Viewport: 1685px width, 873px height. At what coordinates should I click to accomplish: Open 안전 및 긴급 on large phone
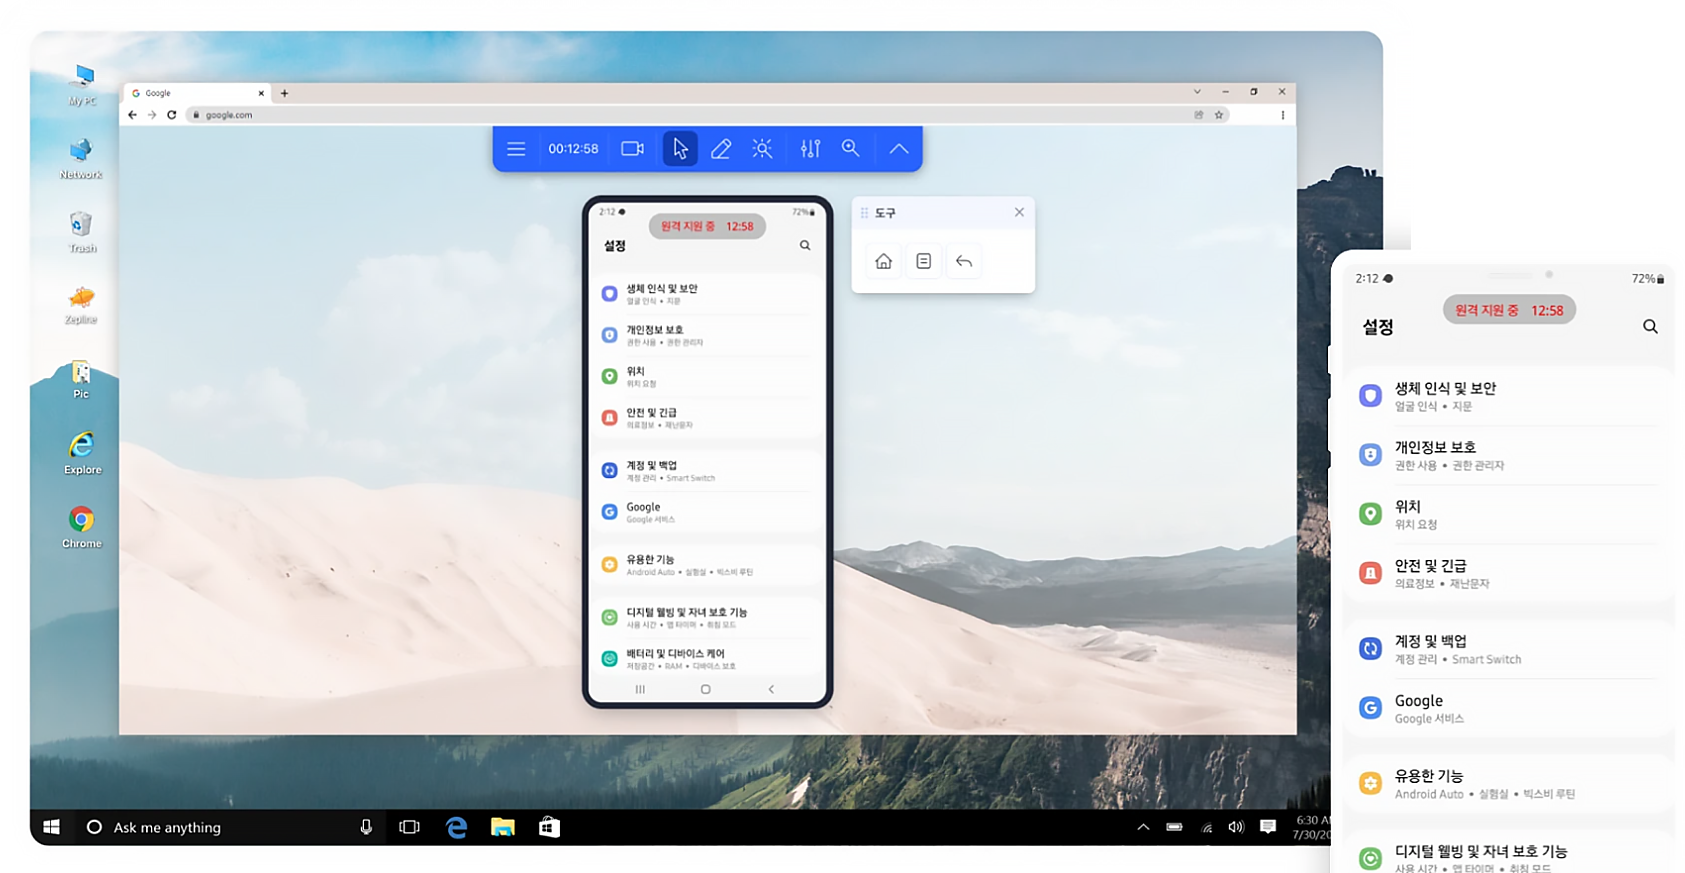coord(1510,573)
